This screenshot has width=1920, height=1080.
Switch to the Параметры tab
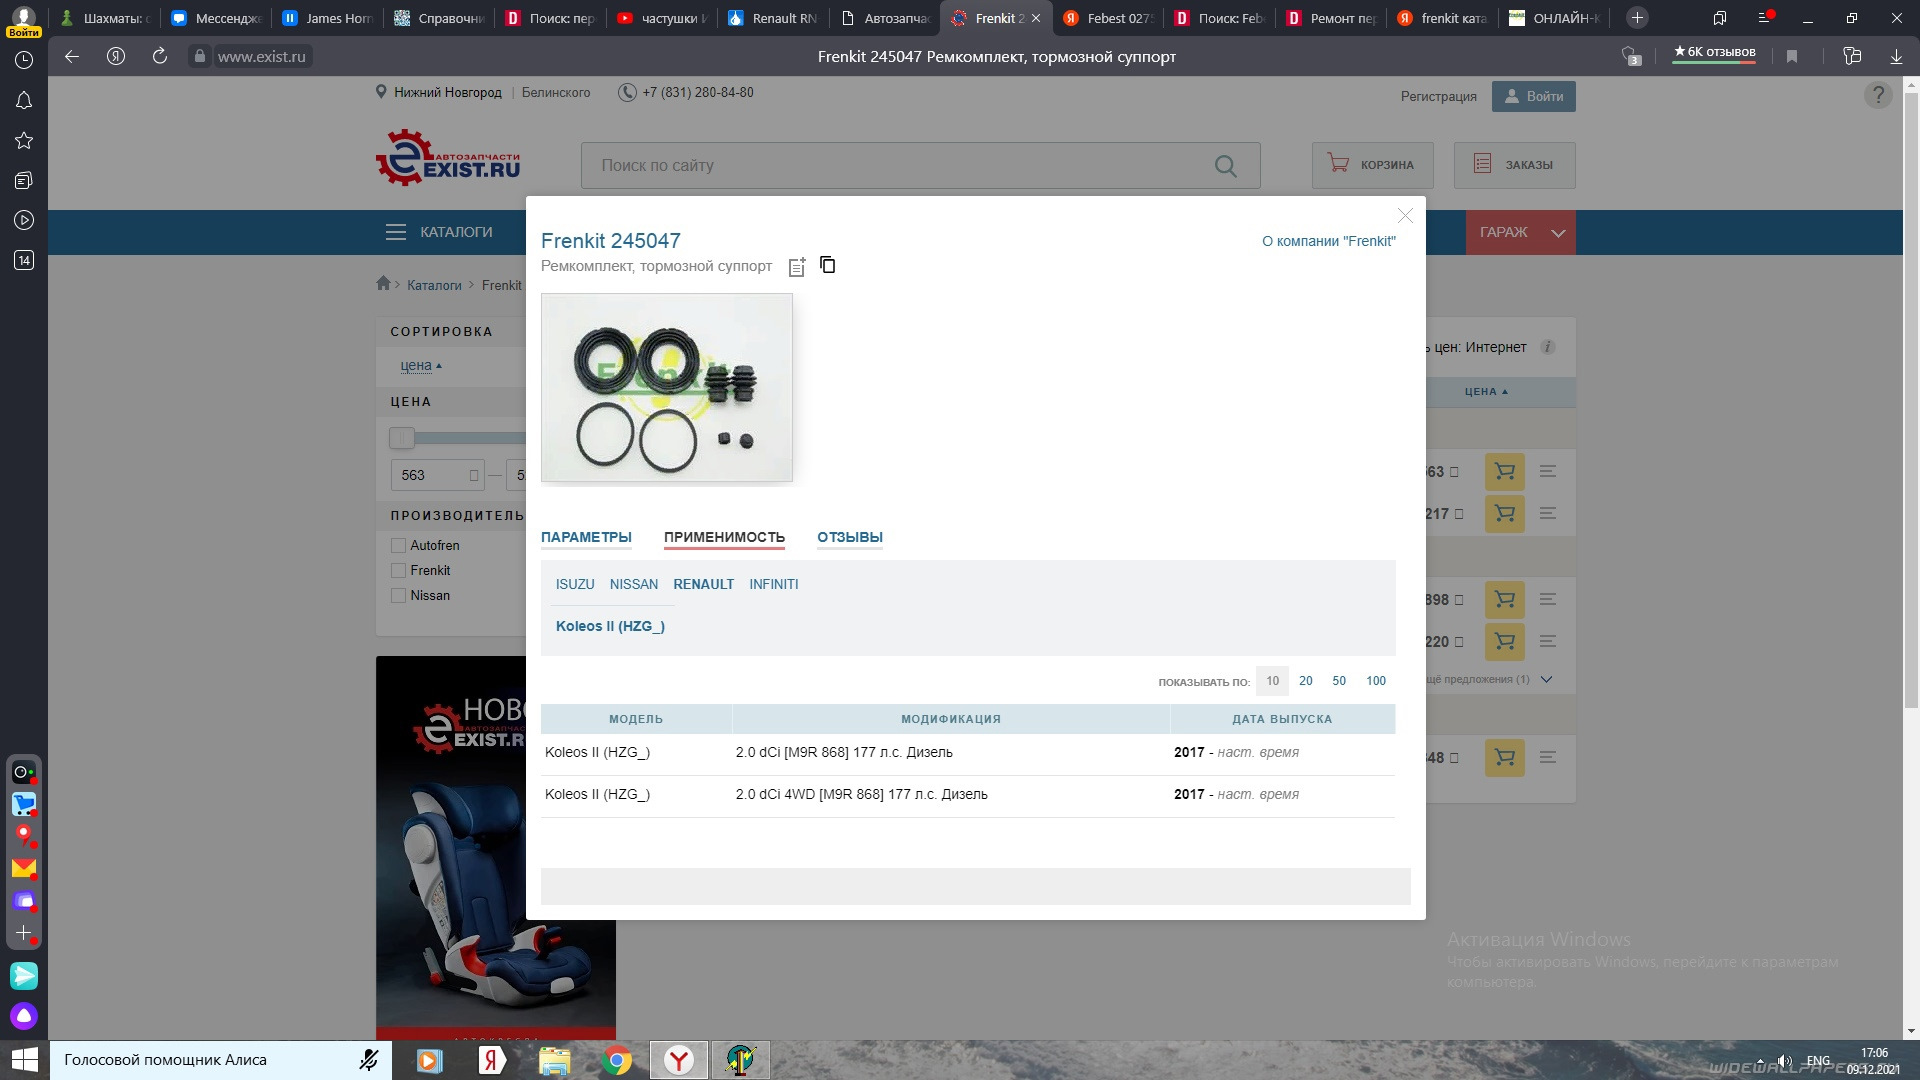point(586,537)
